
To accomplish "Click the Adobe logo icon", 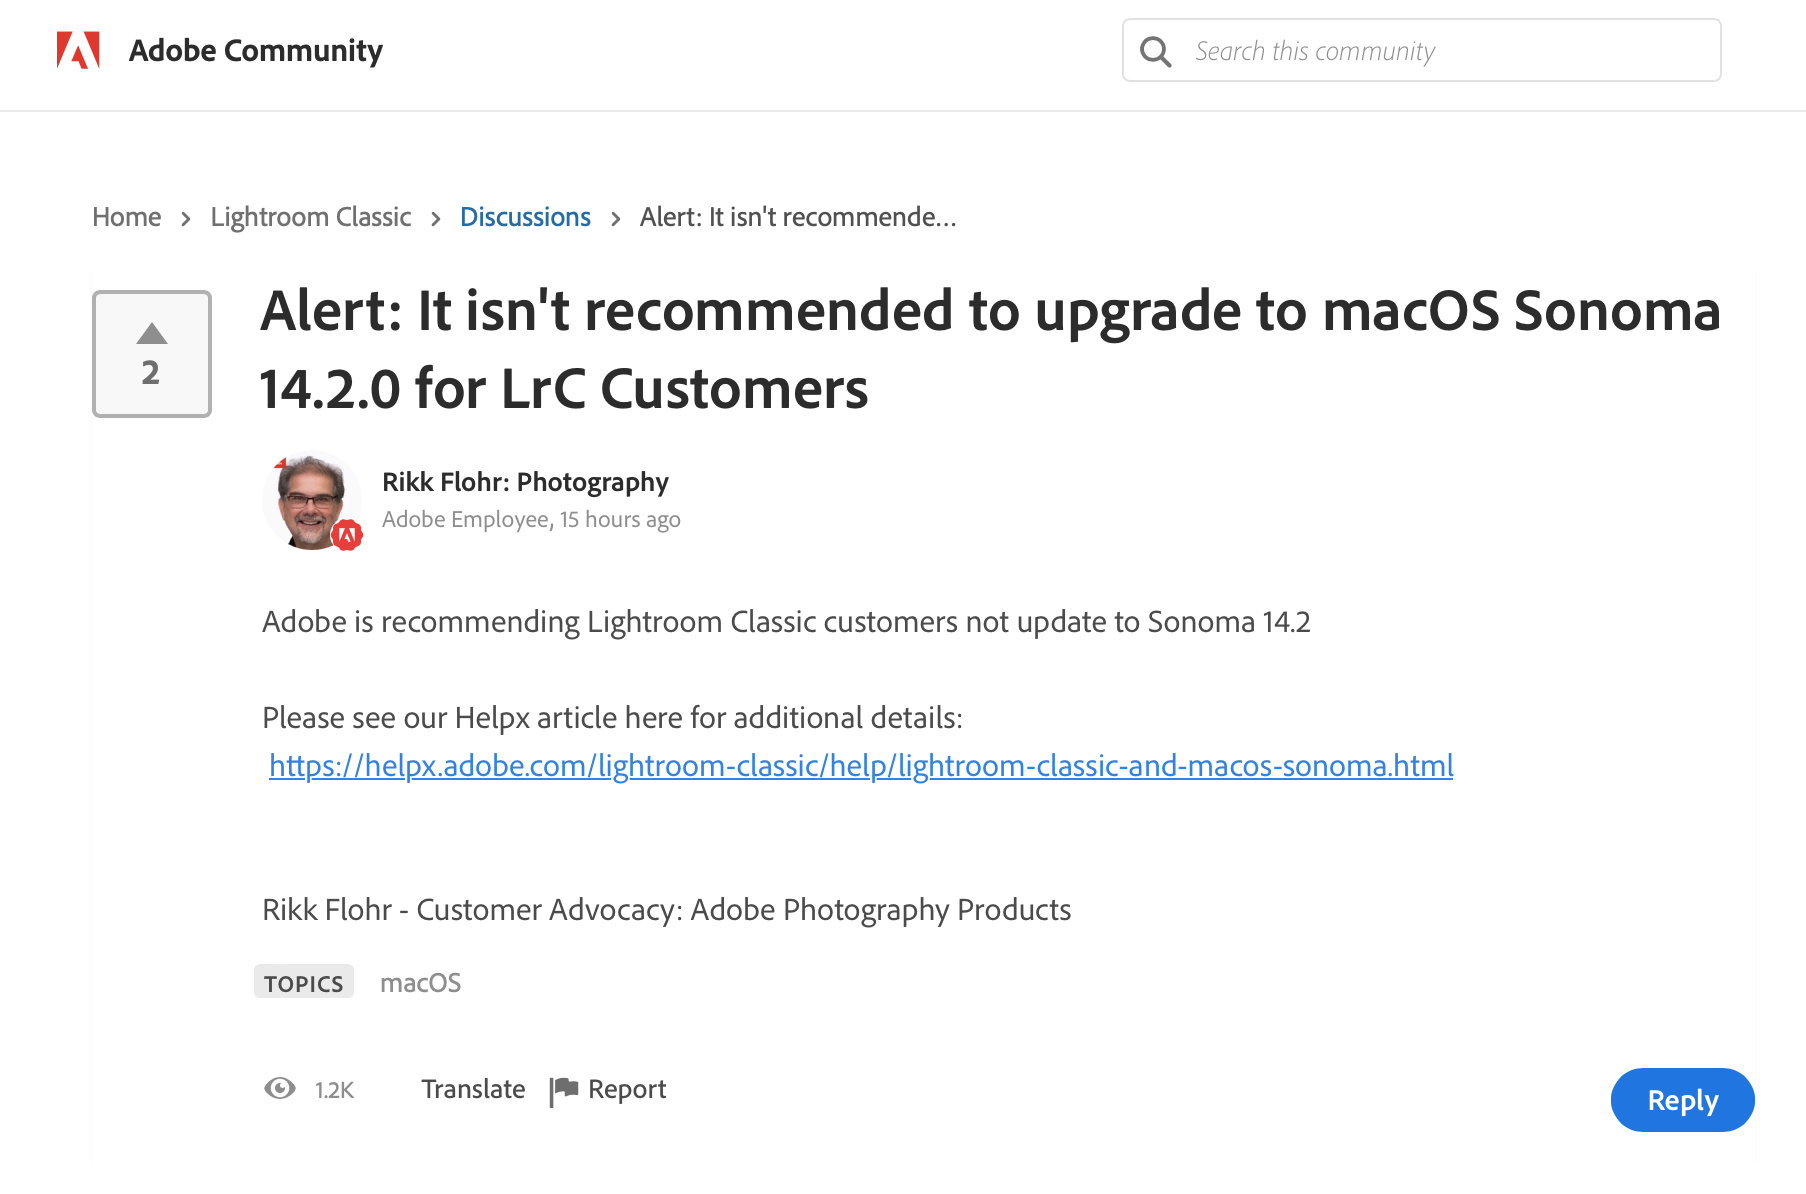I will (78, 50).
